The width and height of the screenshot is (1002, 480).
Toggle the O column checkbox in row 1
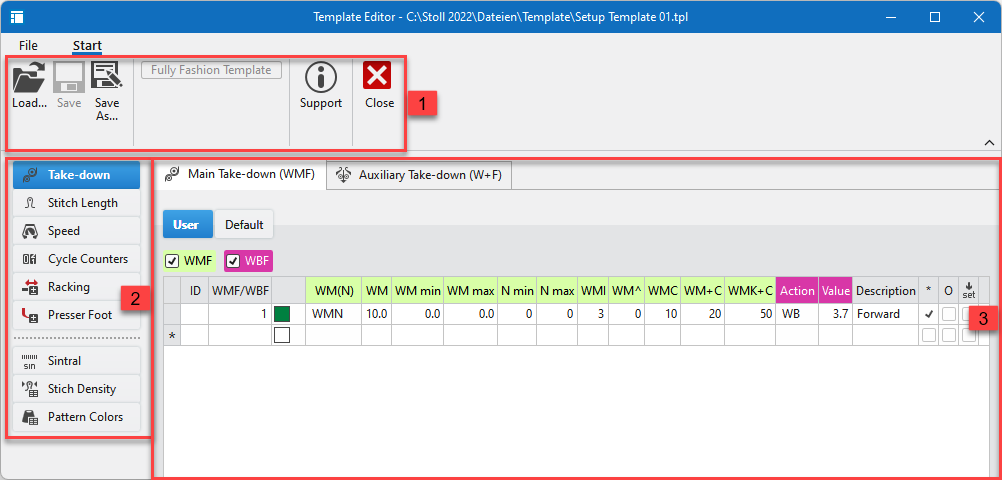coord(948,314)
